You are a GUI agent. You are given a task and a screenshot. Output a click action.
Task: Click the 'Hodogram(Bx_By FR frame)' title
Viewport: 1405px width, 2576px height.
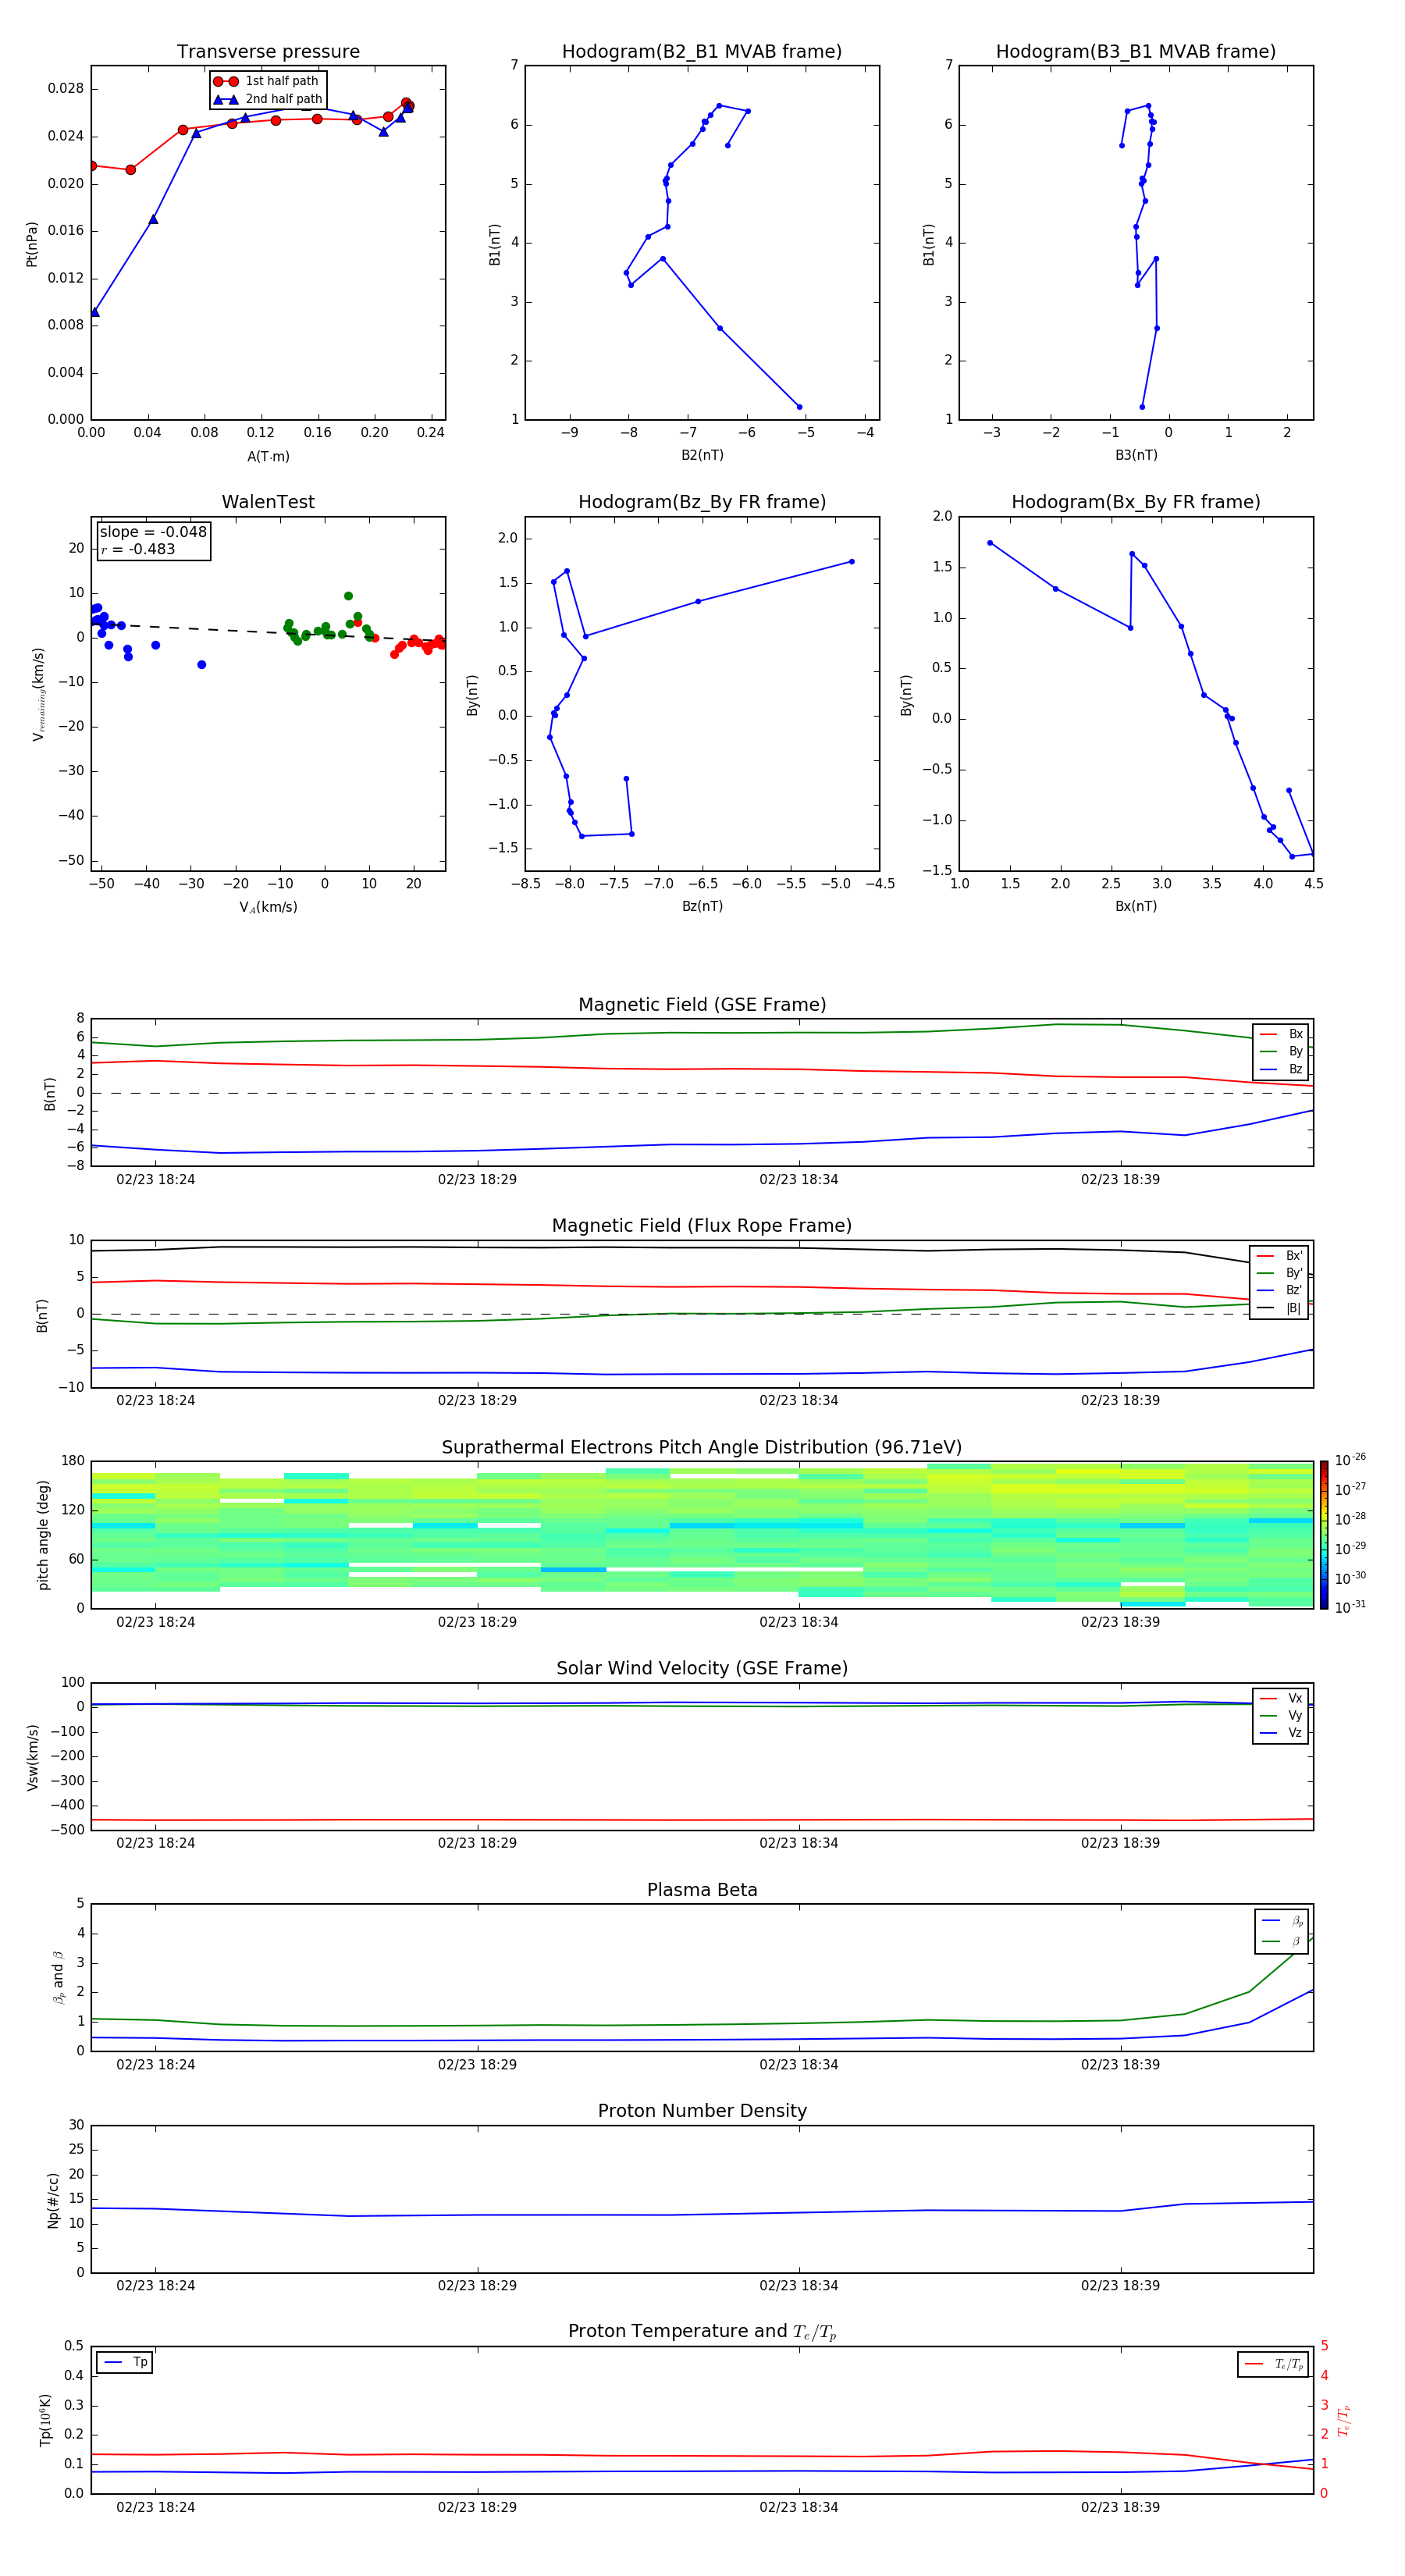[x=1136, y=502]
